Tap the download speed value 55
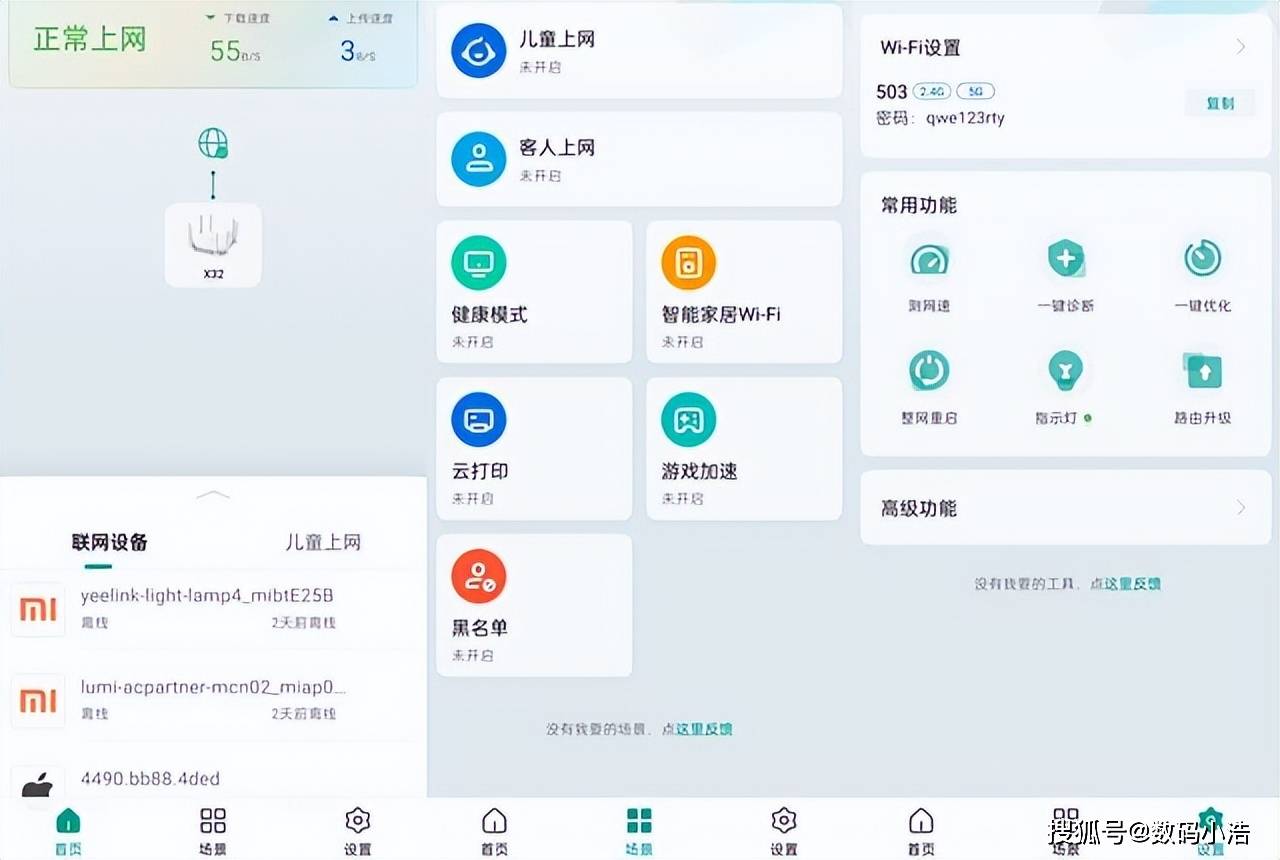Image resolution: width=1280 pixels, height=860 pixels. click(225, 50)
